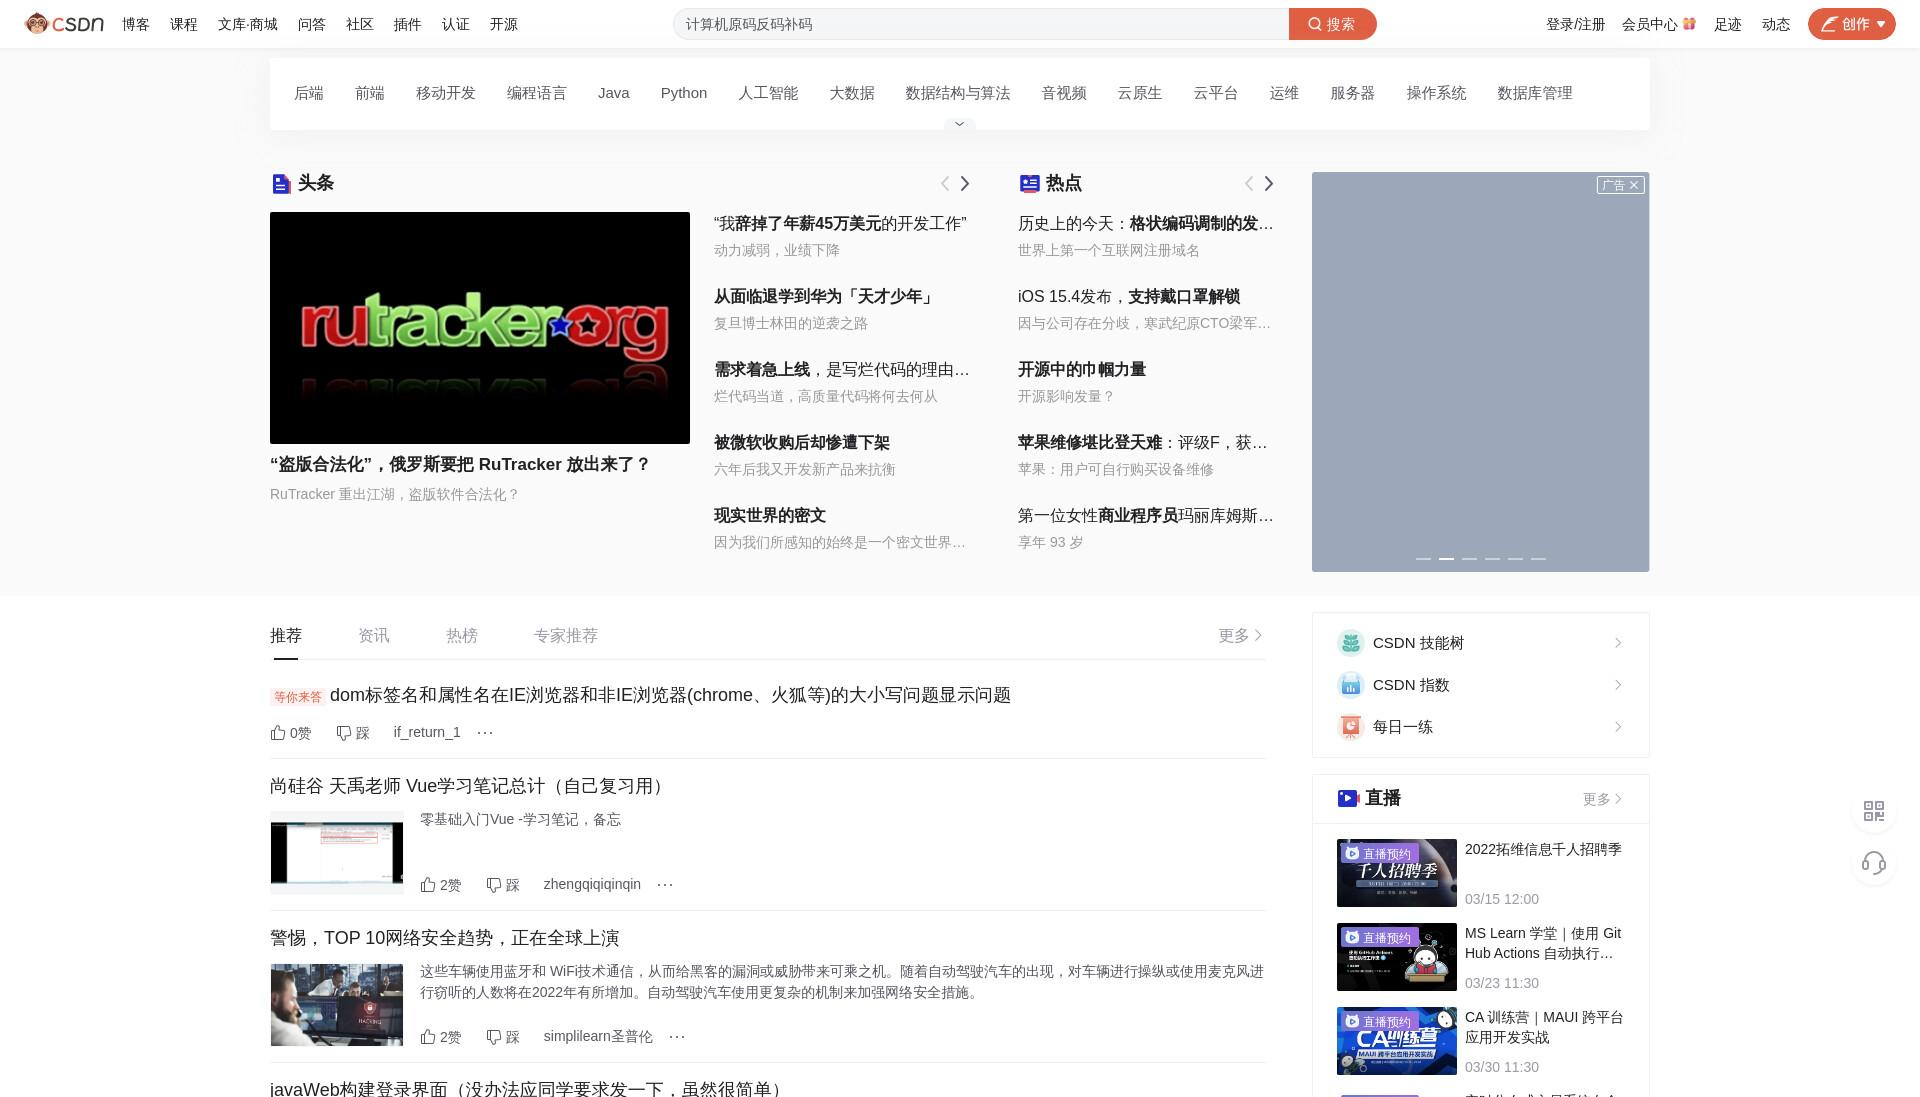Open the 问答 menu item
1920x1097 pixels.
312,24
